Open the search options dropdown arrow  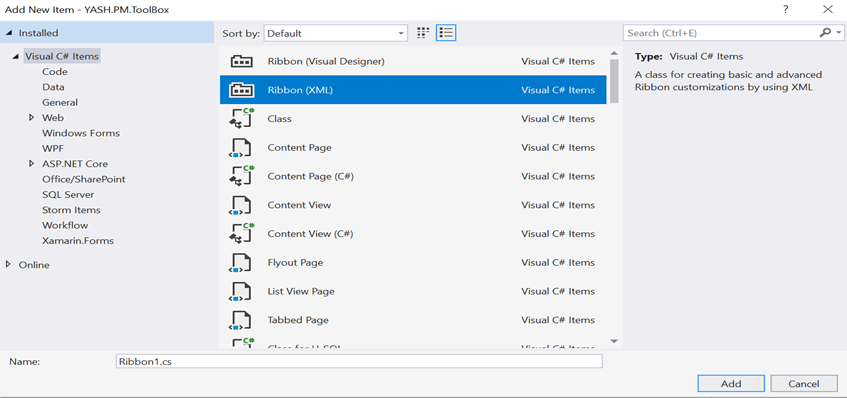click(838, 33)
